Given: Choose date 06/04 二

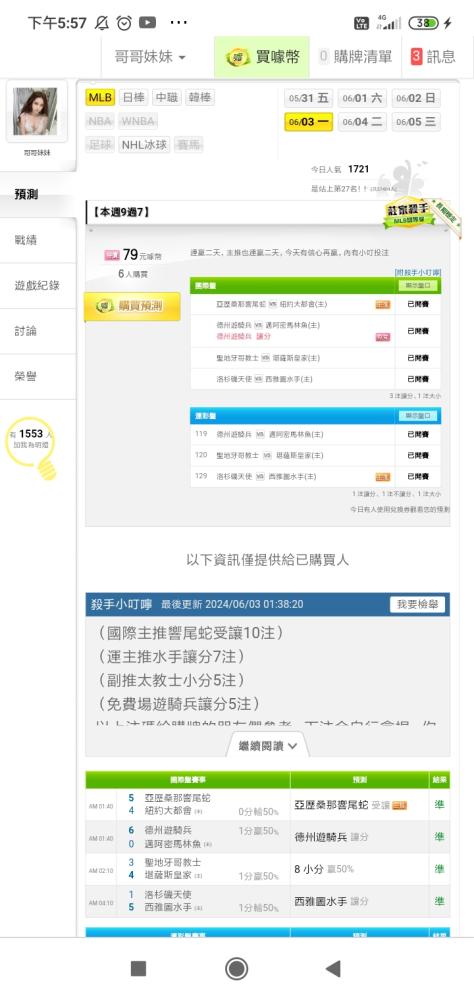Looking at the screenshot, I should click(362, 122).
